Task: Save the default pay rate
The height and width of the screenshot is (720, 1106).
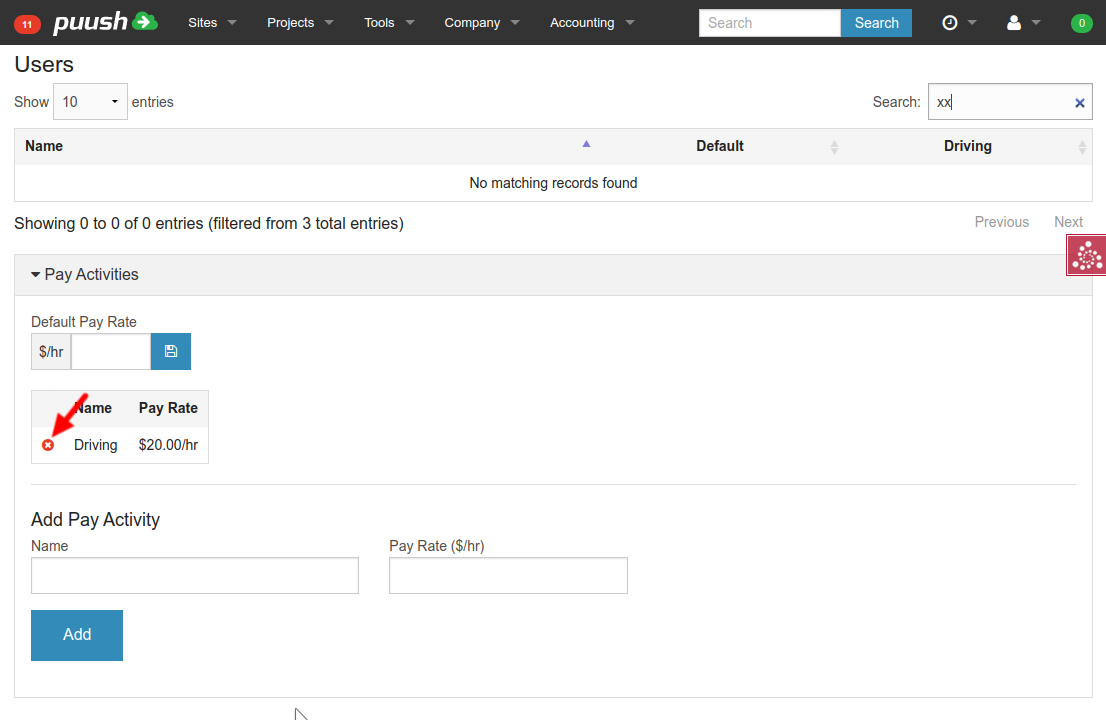Action: click(x=170, y=351)
